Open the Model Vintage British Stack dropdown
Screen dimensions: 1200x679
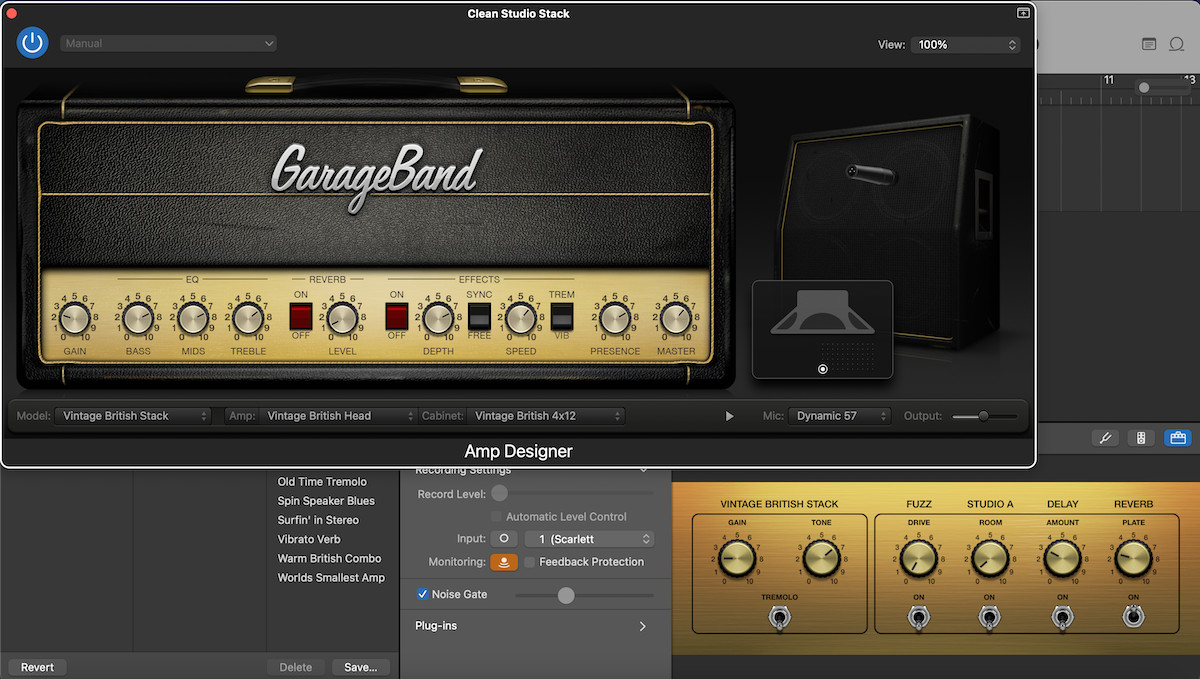(133, 416)
